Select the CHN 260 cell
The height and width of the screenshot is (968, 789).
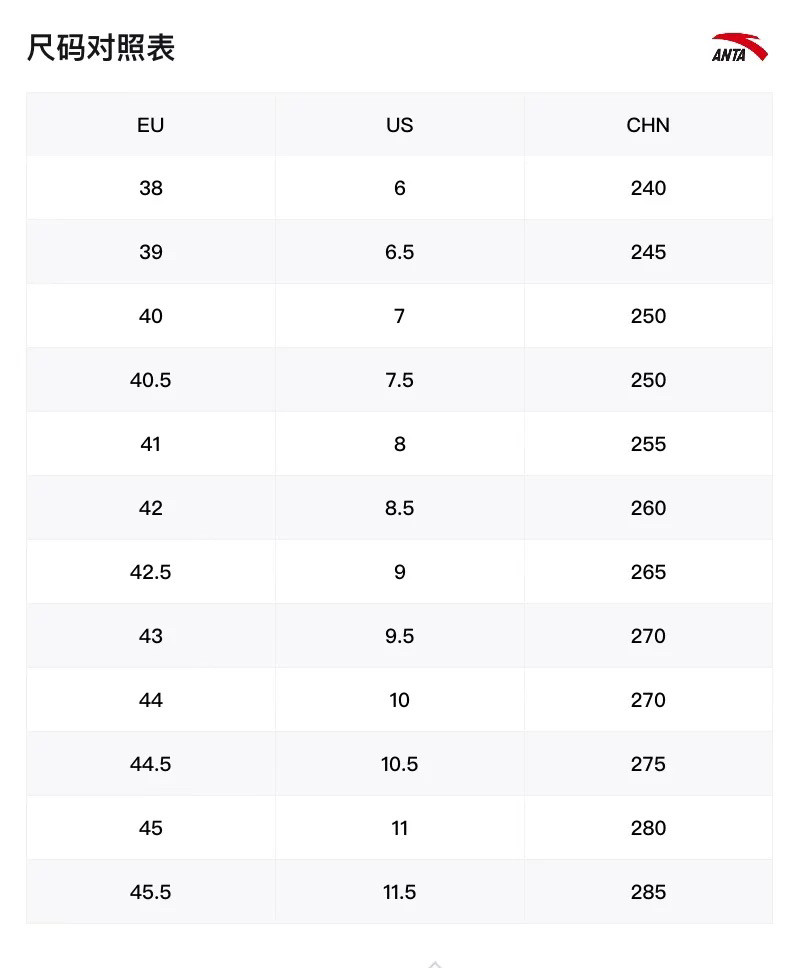click(x=648, y=508)
